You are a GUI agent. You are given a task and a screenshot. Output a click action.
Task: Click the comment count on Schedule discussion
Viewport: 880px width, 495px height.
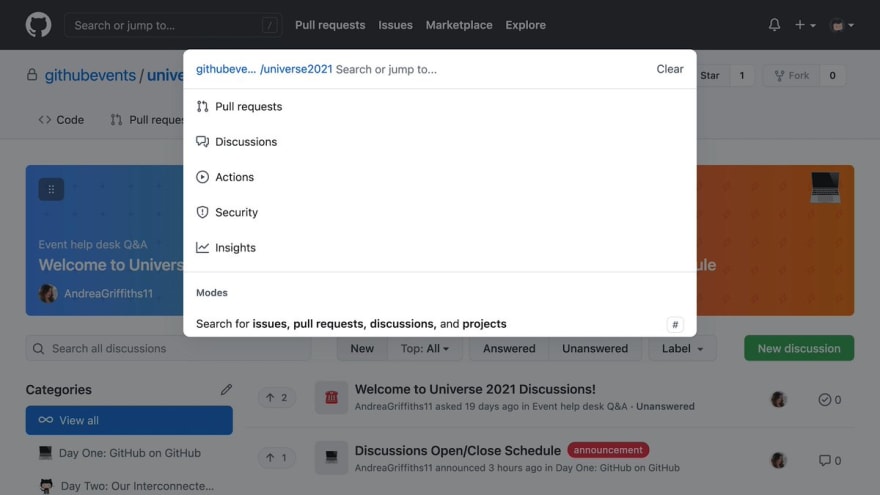click(x=829, y=460)
